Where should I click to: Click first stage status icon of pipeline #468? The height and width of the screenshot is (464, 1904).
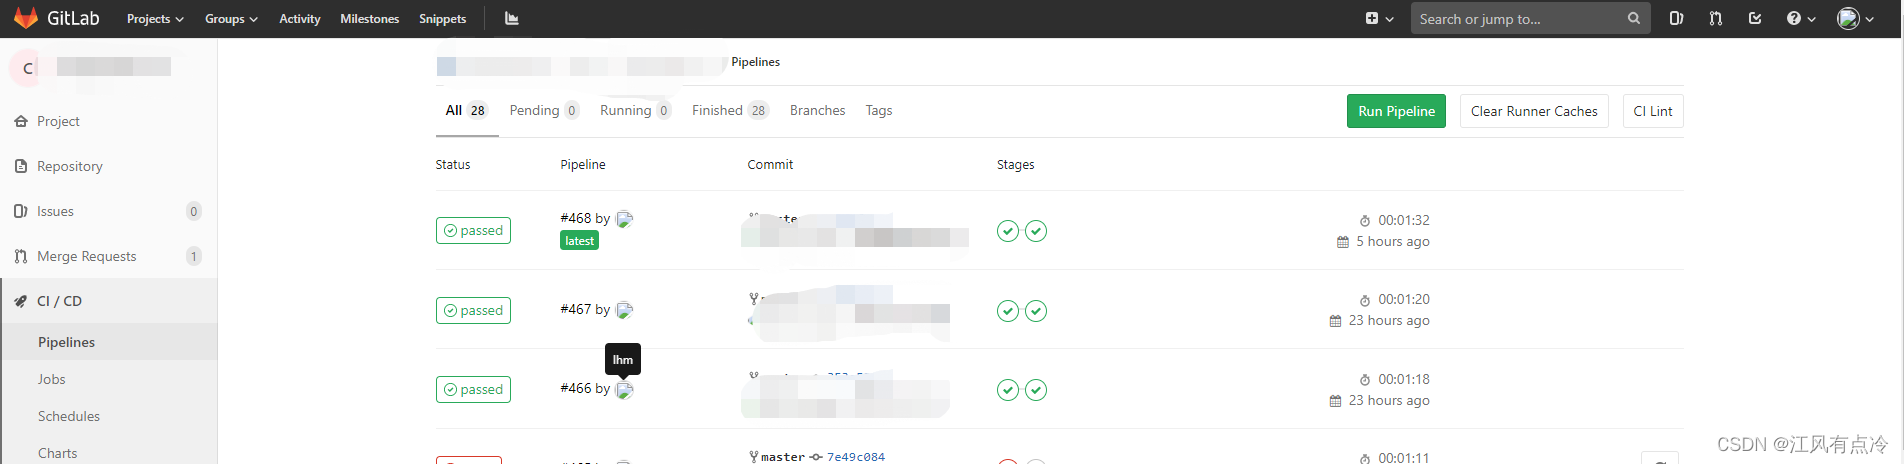pyautogui.click(x=1008, y=231)
